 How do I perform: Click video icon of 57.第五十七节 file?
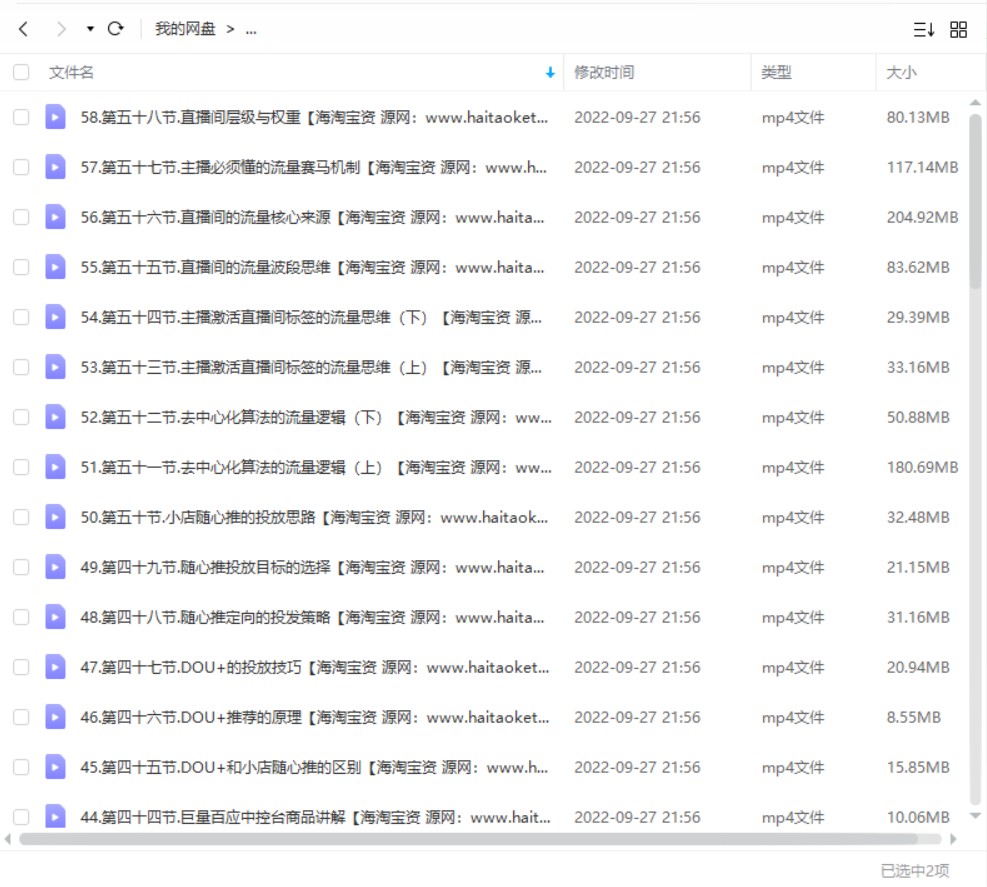[x=55, y=167]
